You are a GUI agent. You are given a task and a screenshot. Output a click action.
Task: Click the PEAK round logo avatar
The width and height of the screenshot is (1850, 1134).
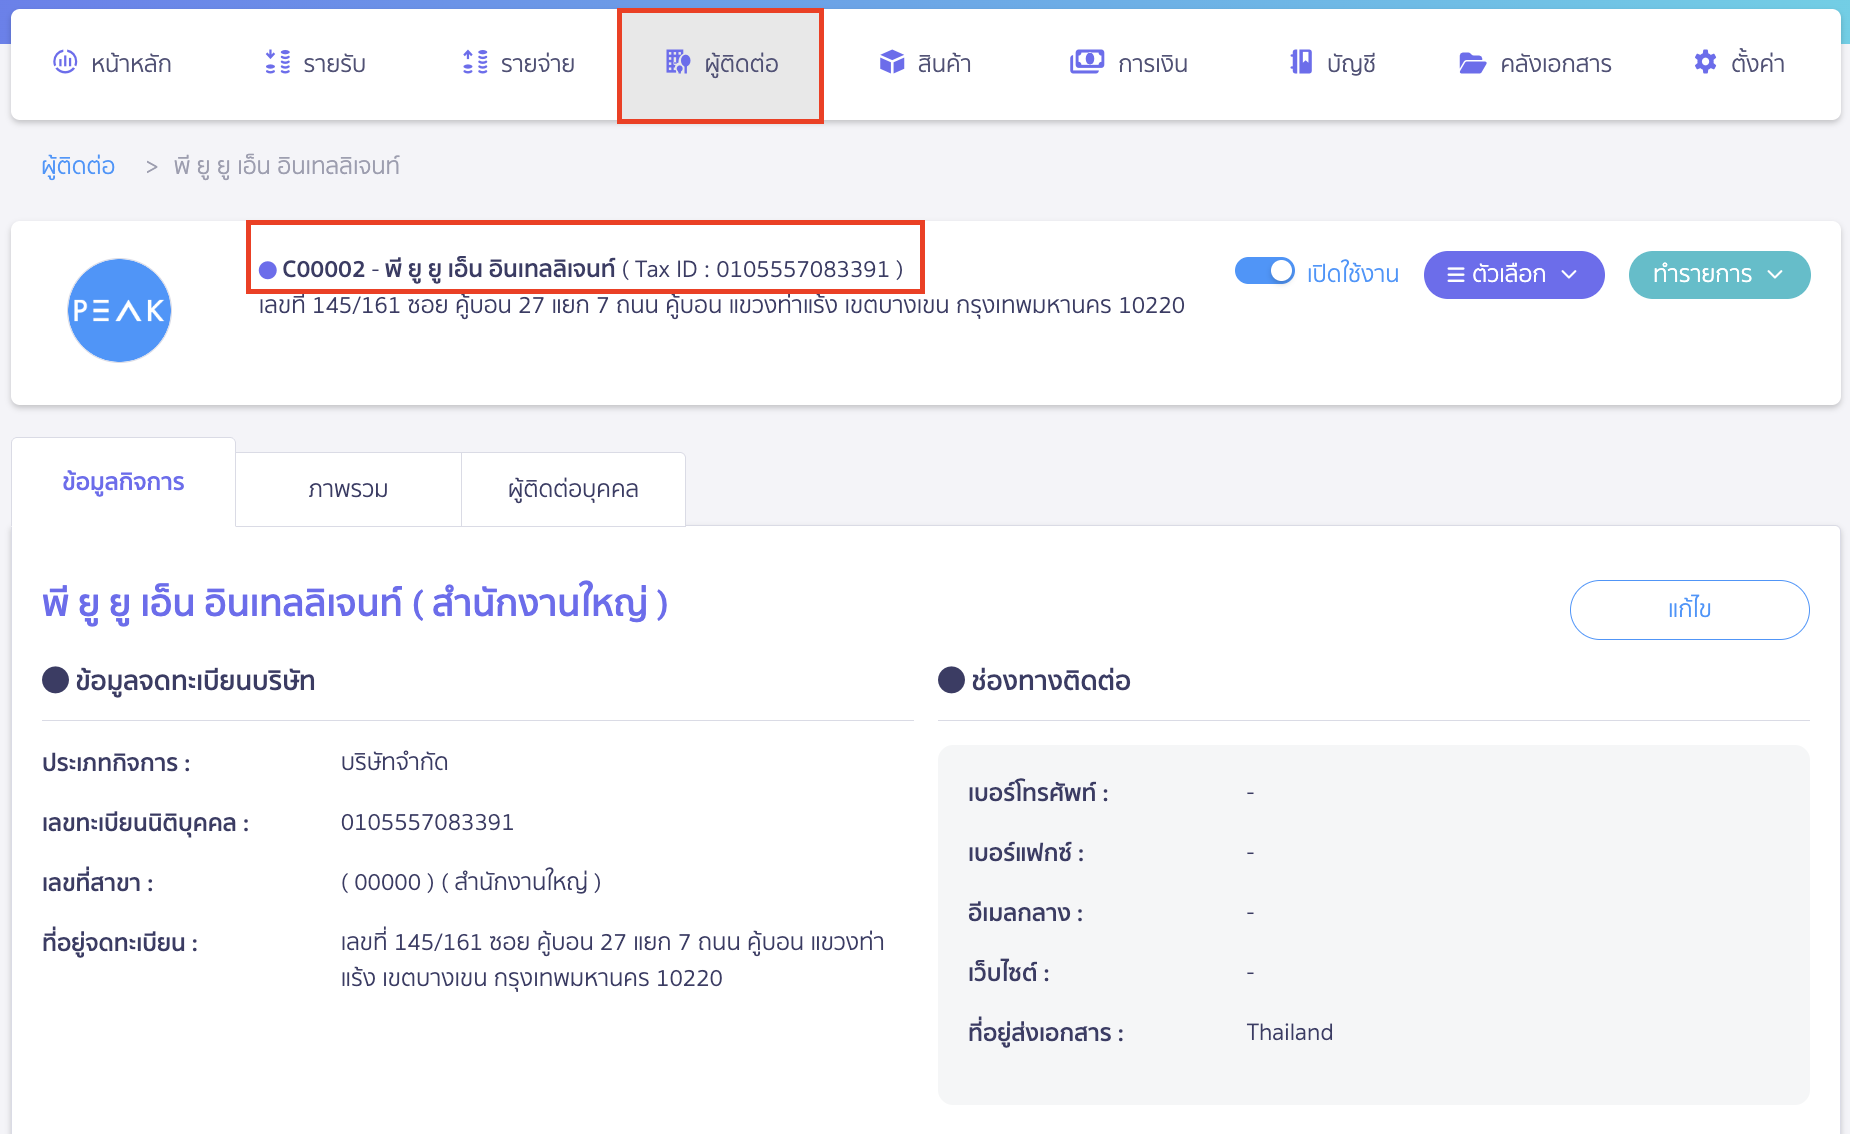pos(120,310)
